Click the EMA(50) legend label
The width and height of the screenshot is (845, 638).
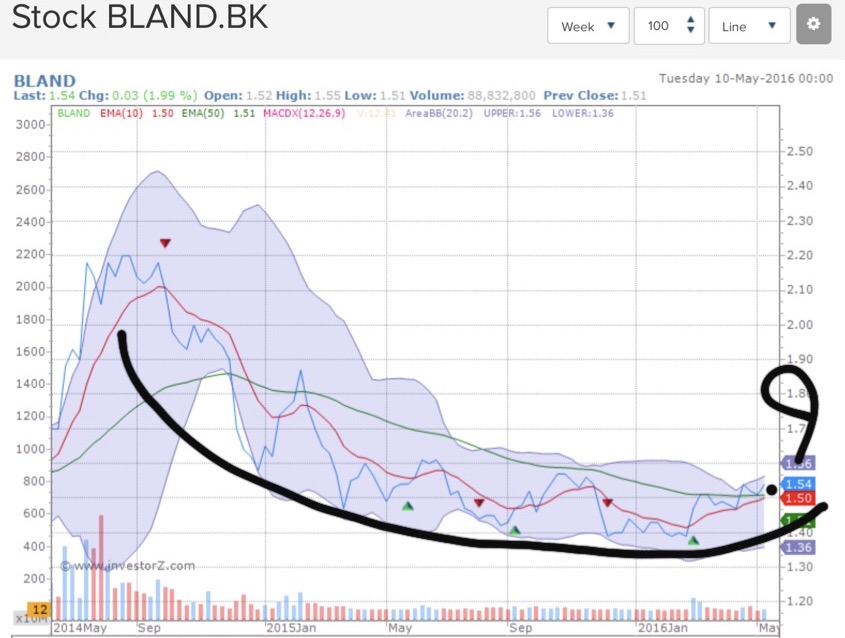pyautogui.click(x=203, y=113)
